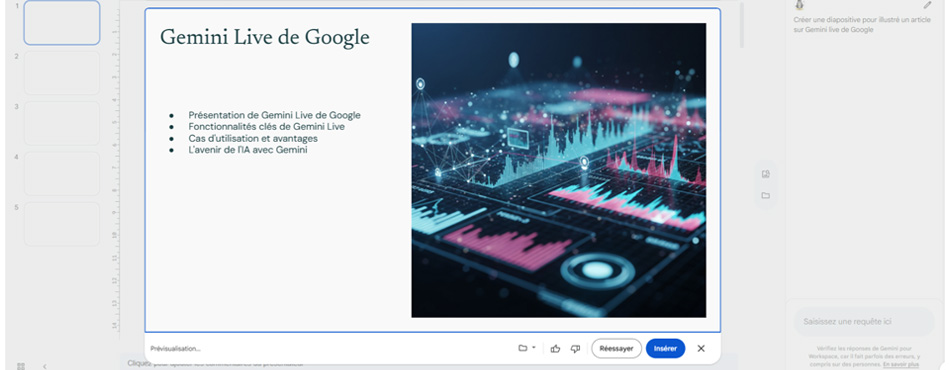Open the 'En savoir plus' link

click(901, 365)
